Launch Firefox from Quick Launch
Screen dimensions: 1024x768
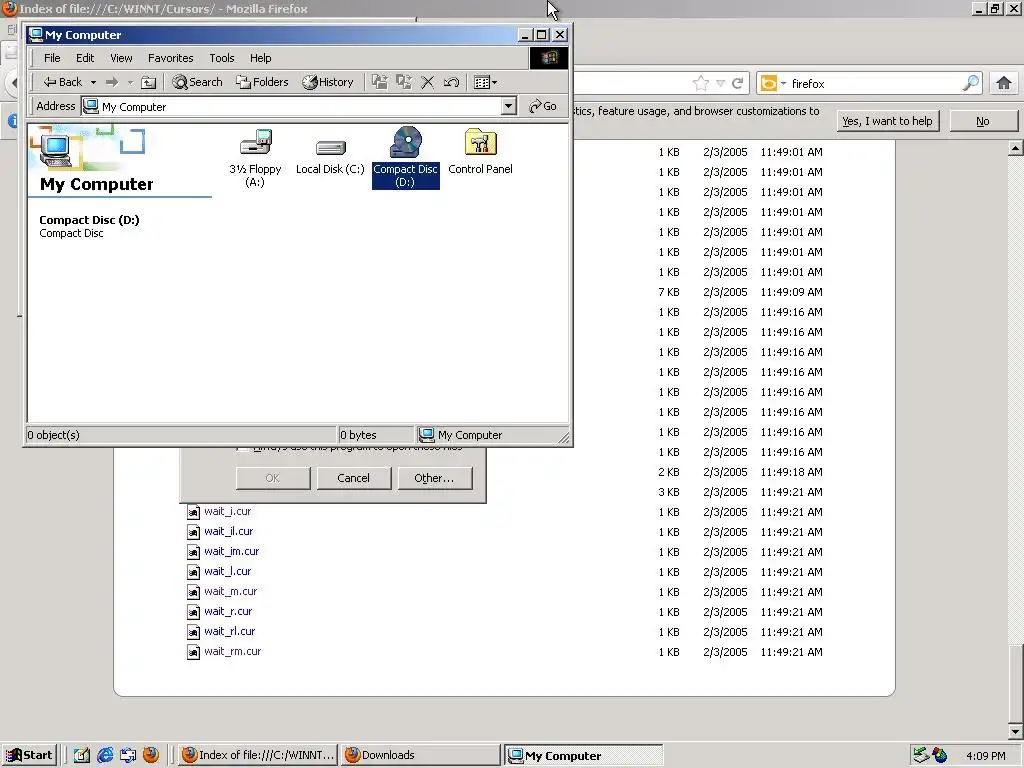(x=151, y=755)
